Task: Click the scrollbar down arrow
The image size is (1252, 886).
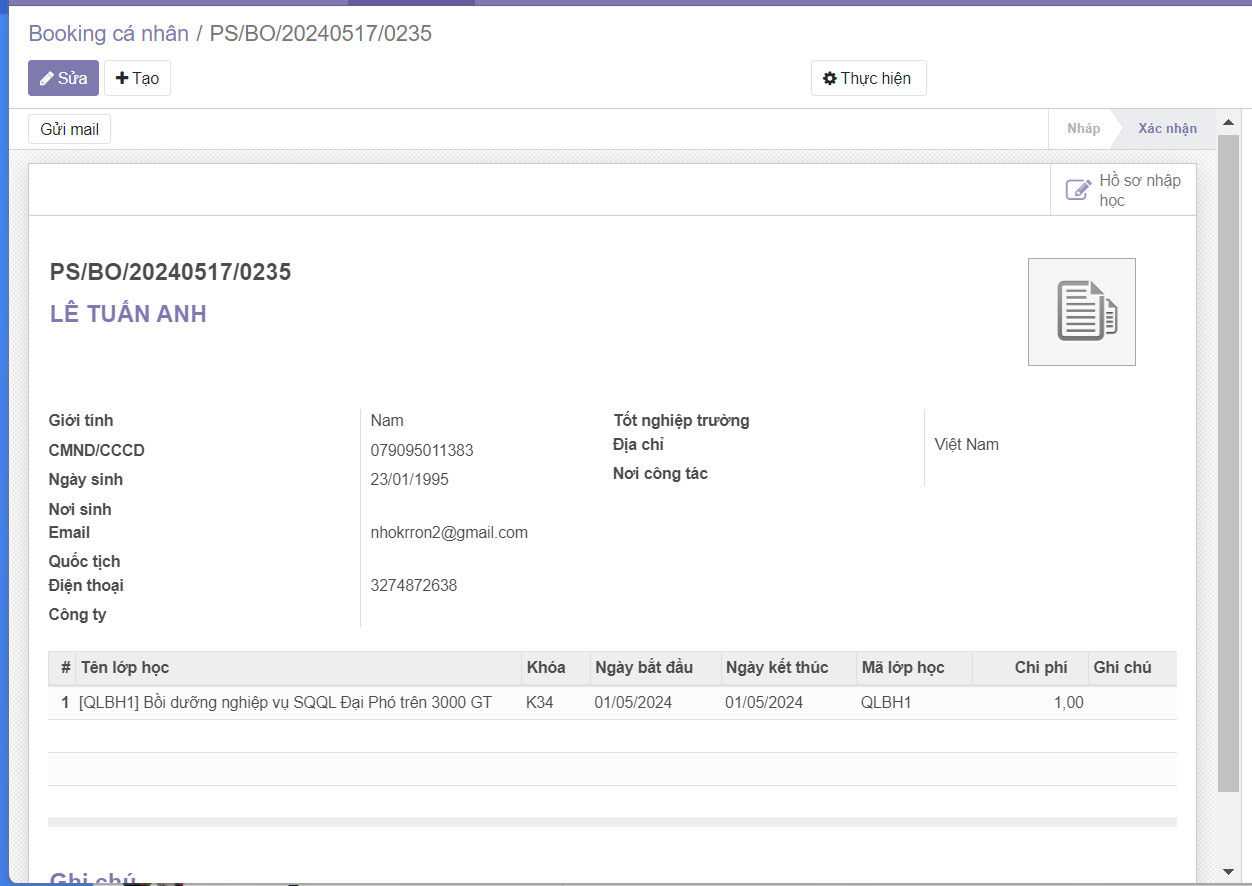Action: (1228, 872)
